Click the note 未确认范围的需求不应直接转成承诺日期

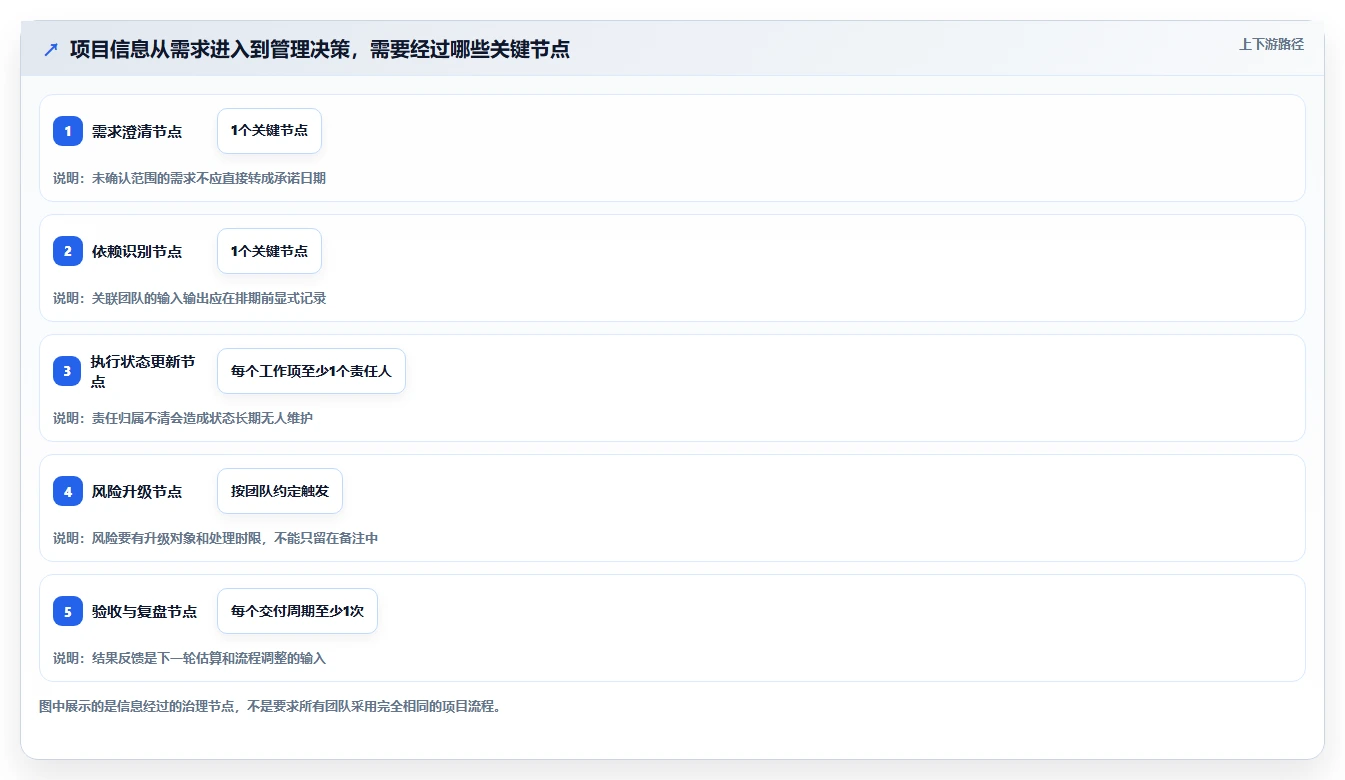tap(189, 178)
